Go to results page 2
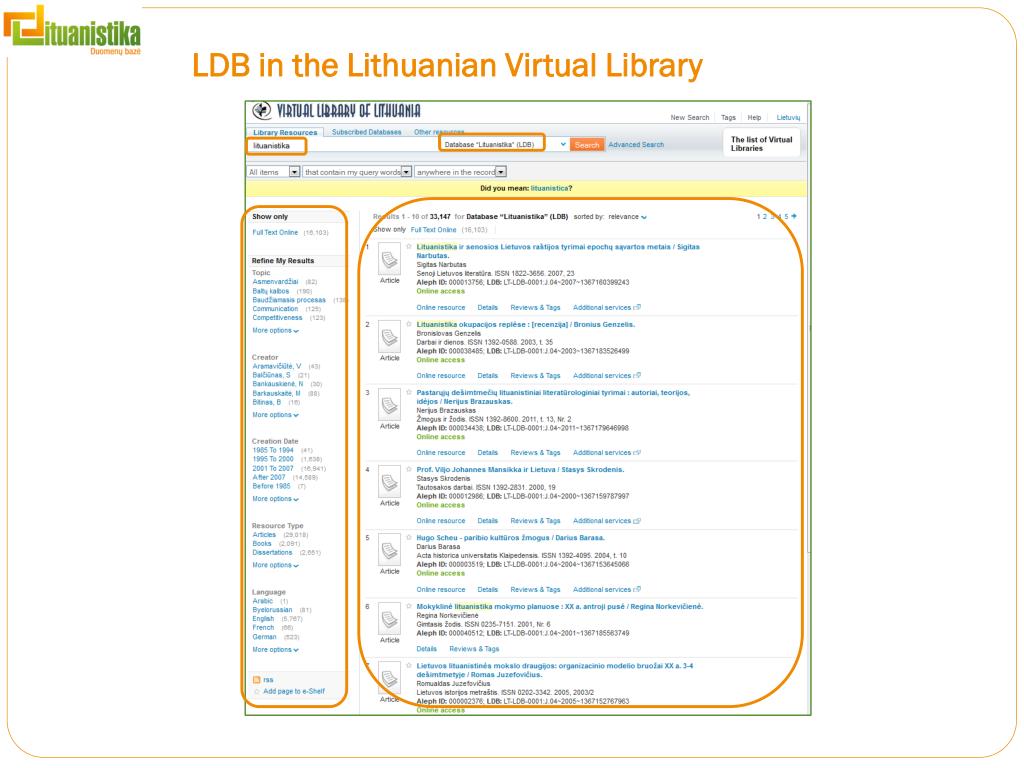 [765, 217]
